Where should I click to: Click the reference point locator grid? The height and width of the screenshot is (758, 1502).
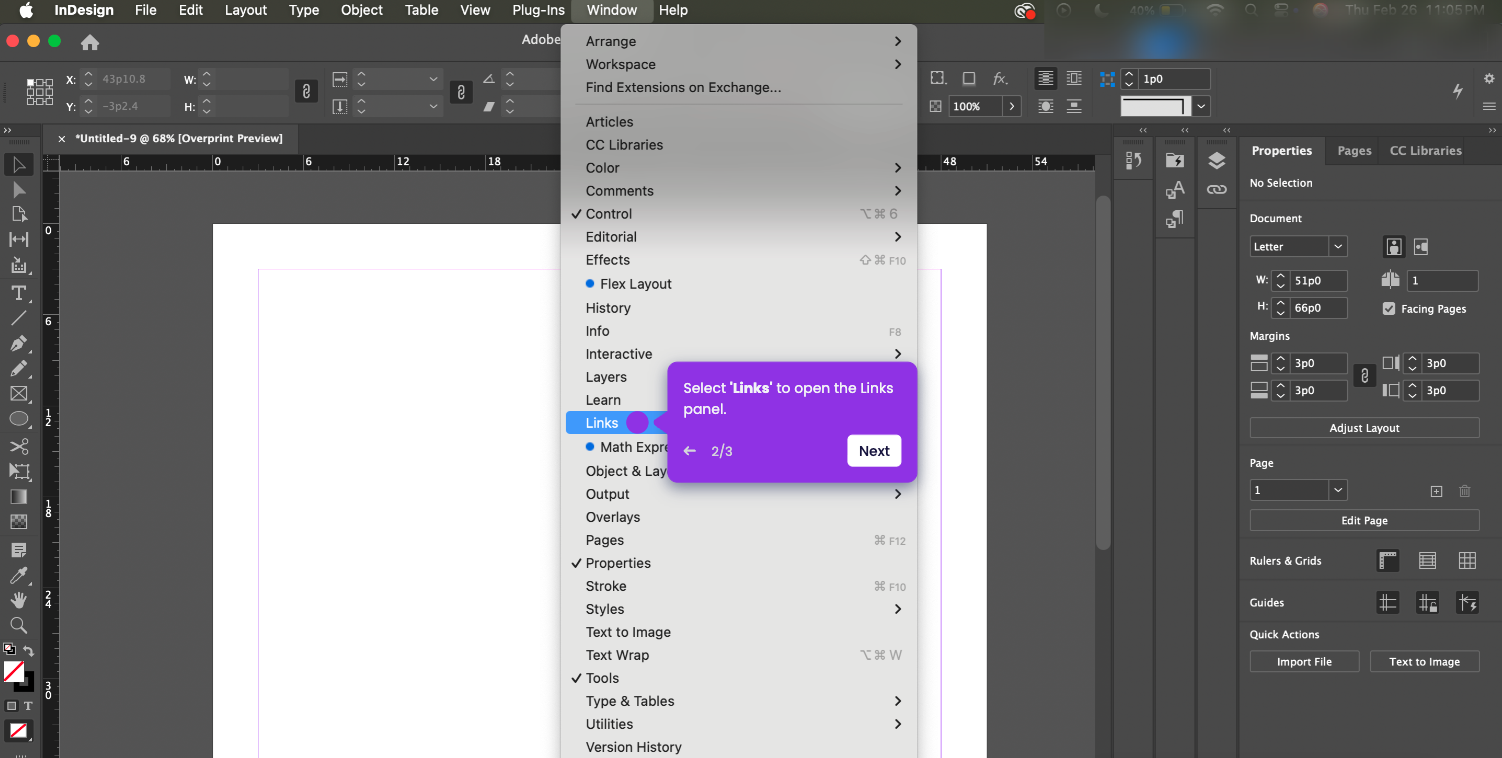coord(40,92)
